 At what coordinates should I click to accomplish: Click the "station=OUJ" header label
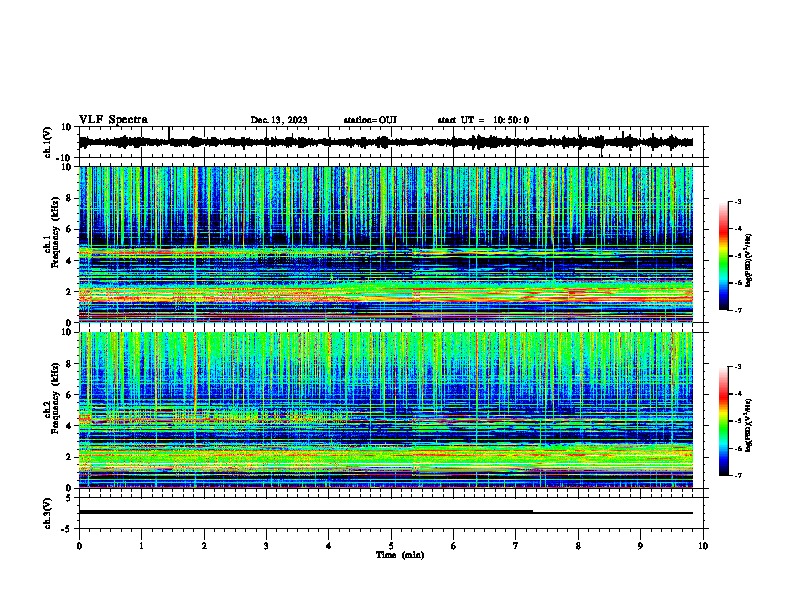[x=370, y=120]
